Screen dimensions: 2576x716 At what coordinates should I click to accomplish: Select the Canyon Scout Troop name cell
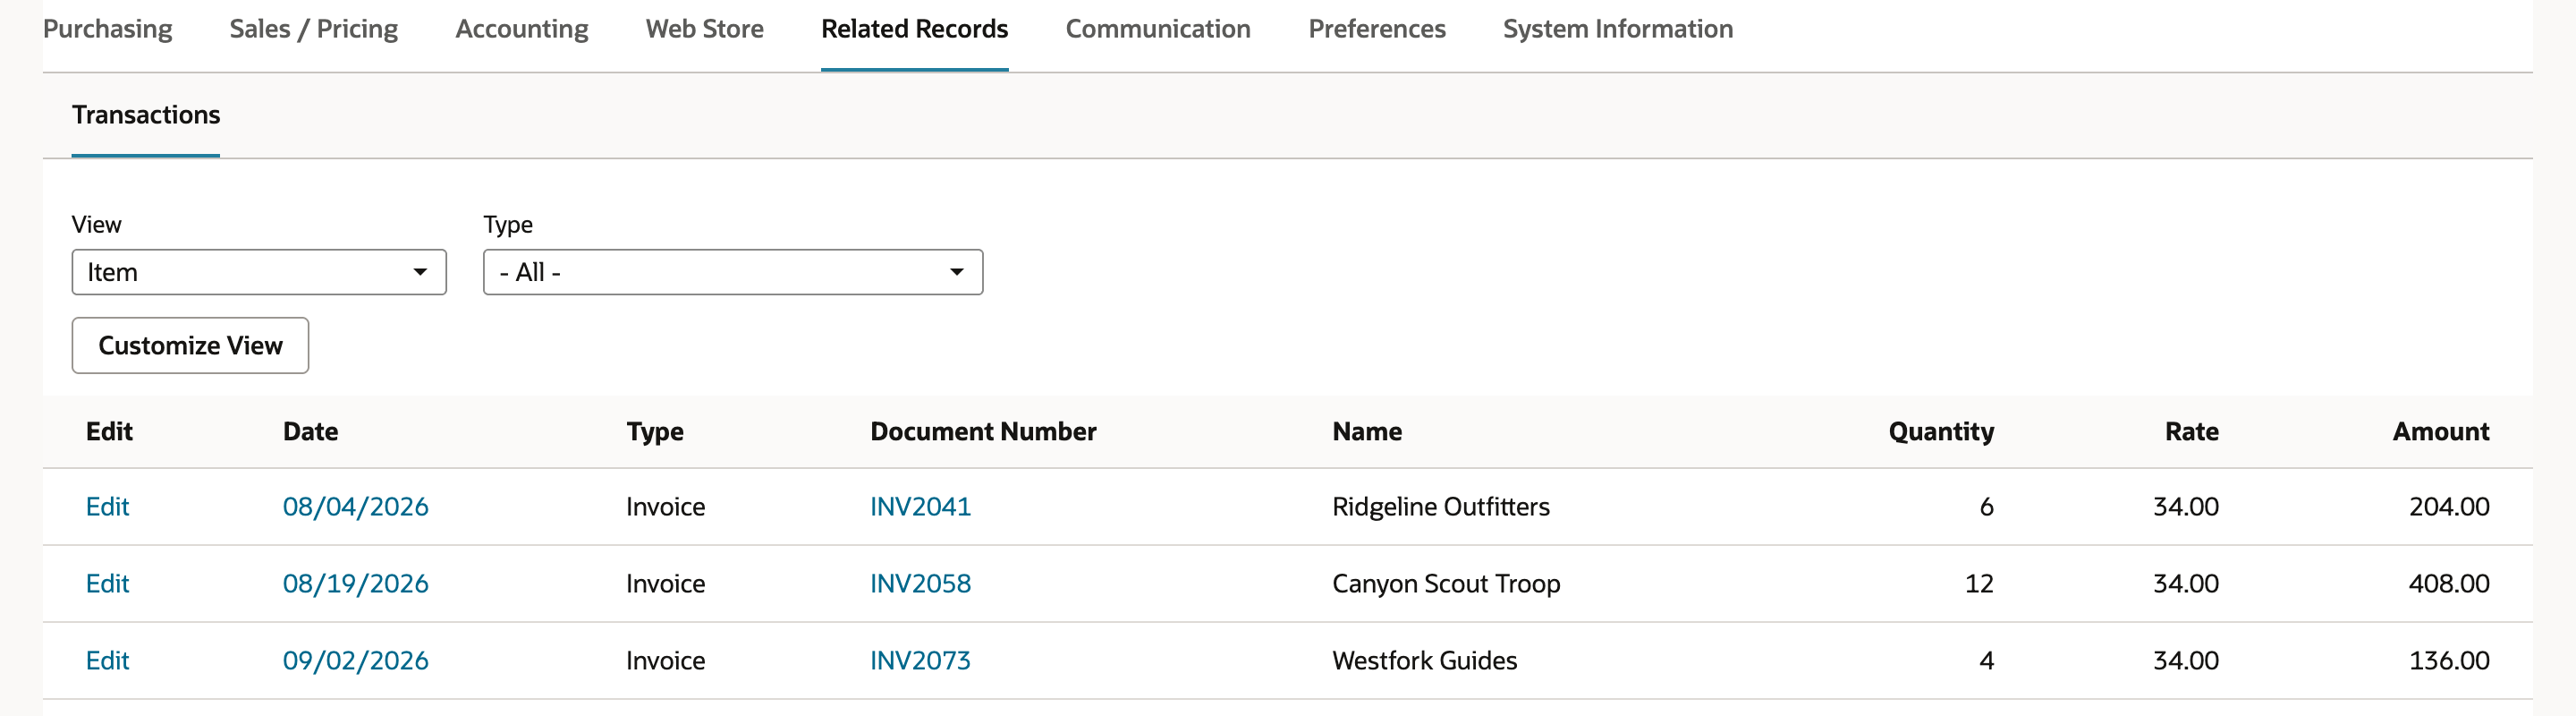[x=1446, y=583]
